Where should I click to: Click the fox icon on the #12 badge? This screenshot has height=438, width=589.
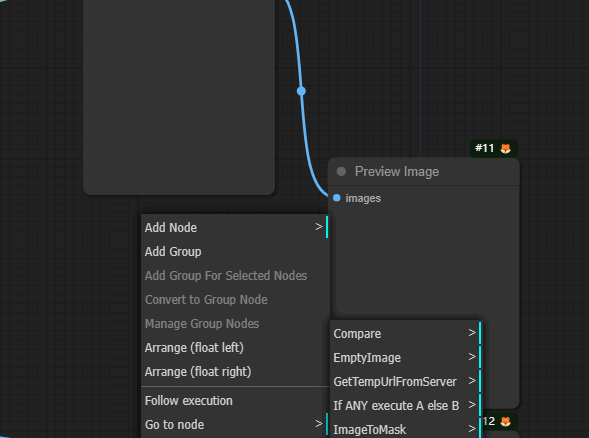(x=505, y=422)
